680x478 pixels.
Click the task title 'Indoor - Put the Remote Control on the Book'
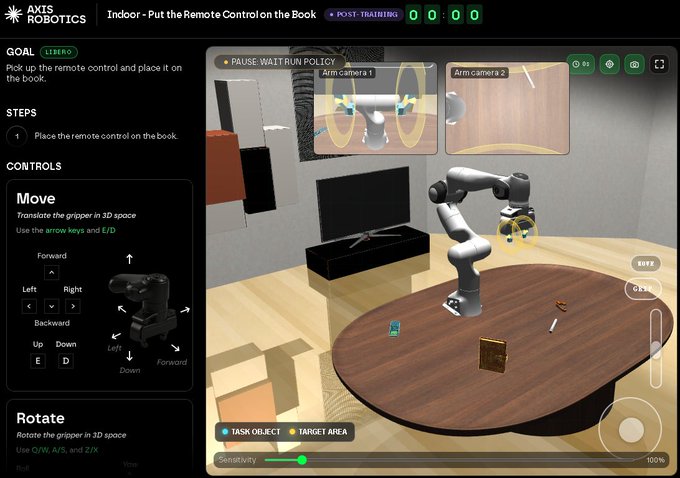(212, 14)
